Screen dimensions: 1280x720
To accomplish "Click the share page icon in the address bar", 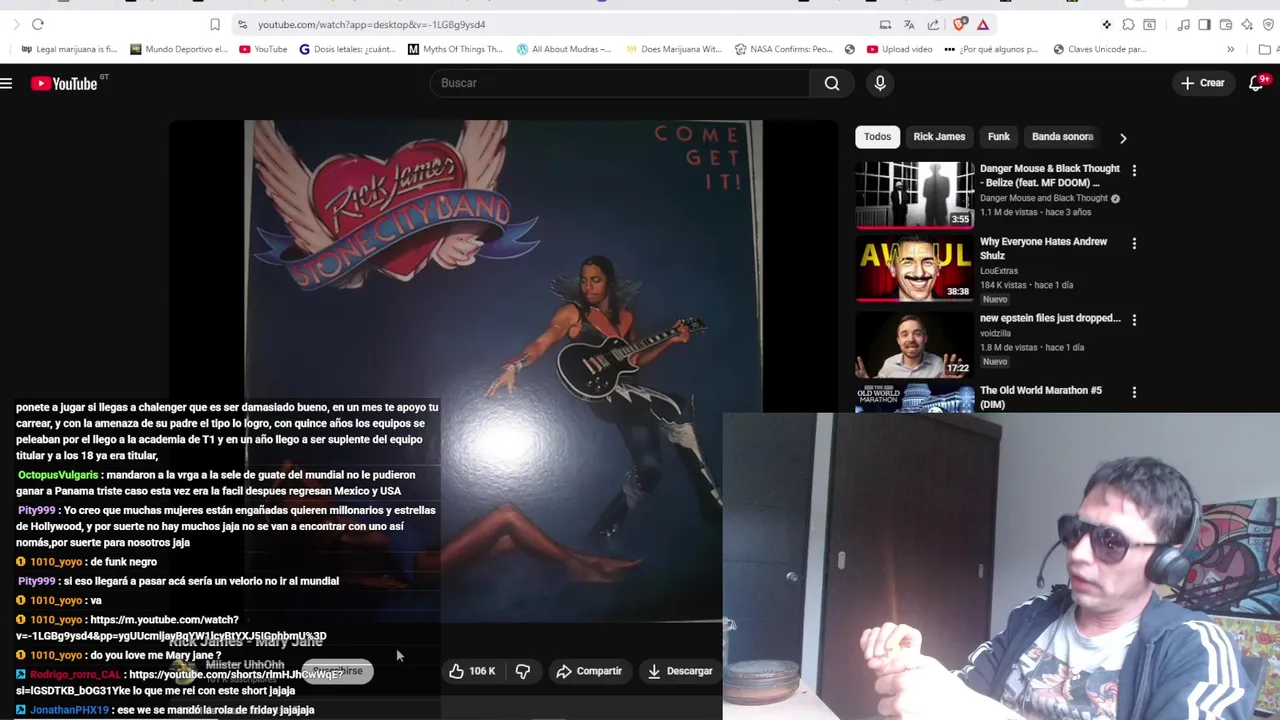I will [933, 24].
